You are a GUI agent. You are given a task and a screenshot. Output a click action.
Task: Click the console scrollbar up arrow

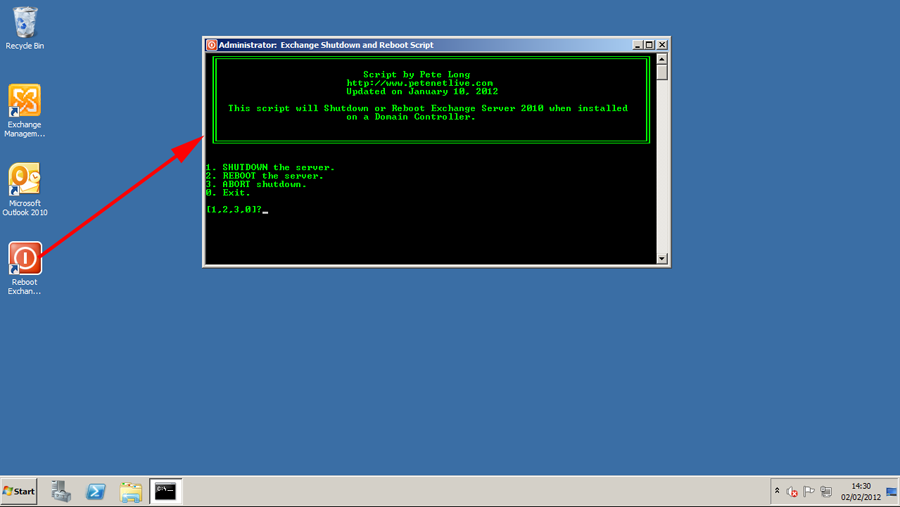pos(662,59)
